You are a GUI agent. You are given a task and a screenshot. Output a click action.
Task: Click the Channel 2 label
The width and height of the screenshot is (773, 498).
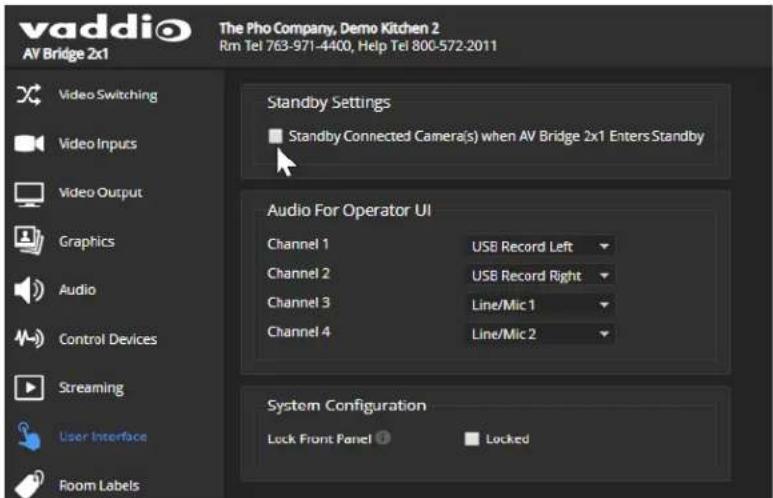298,273
